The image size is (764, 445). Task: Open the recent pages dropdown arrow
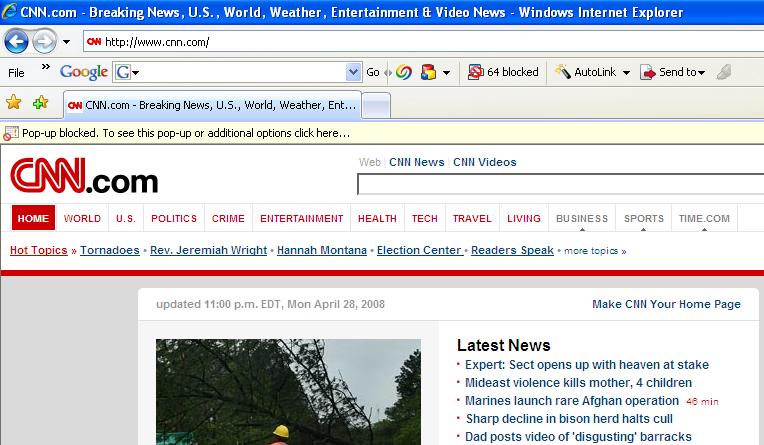[66, 42]
